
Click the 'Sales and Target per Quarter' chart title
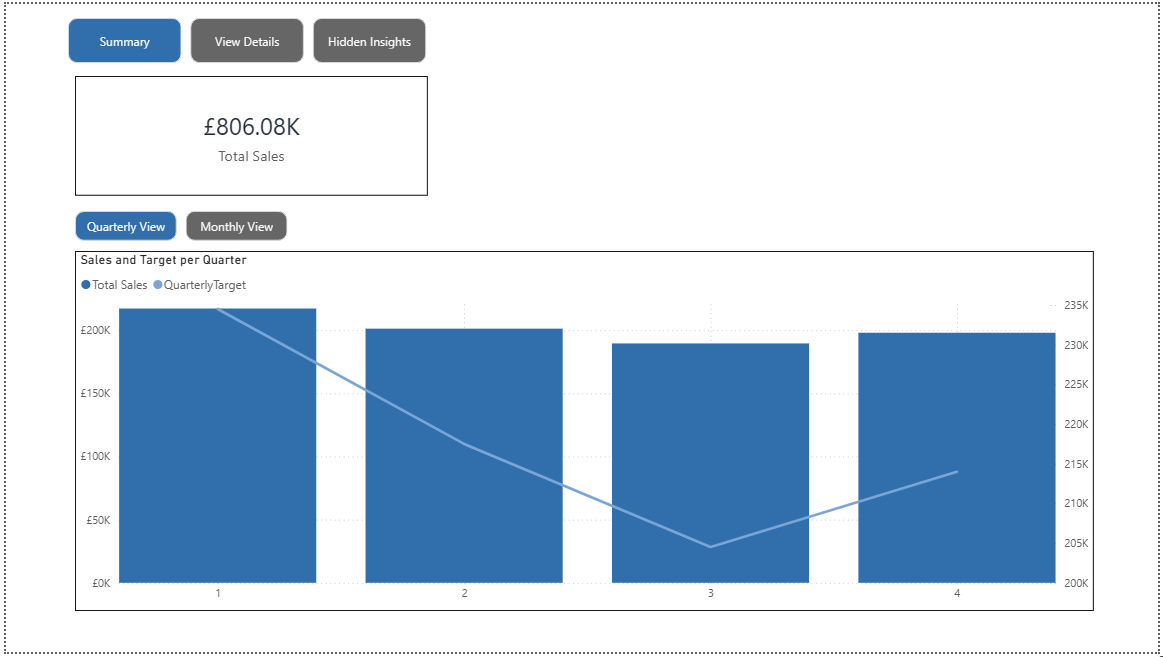(164, 260)
